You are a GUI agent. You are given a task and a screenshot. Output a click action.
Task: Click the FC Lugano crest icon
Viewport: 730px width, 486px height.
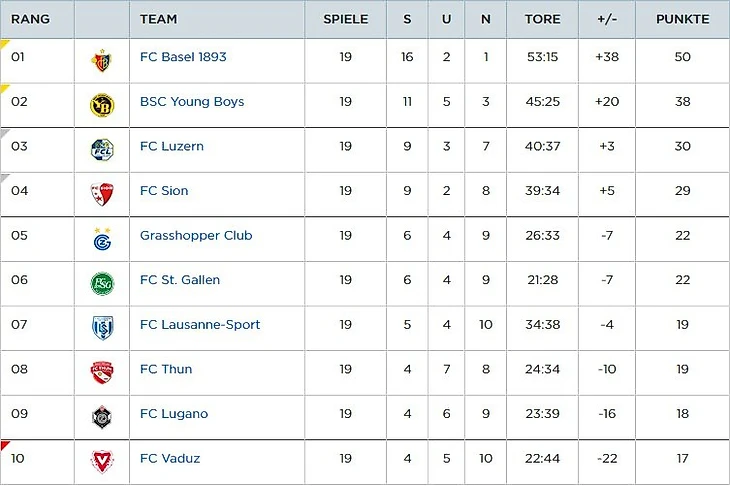click(x=102, y=416)
